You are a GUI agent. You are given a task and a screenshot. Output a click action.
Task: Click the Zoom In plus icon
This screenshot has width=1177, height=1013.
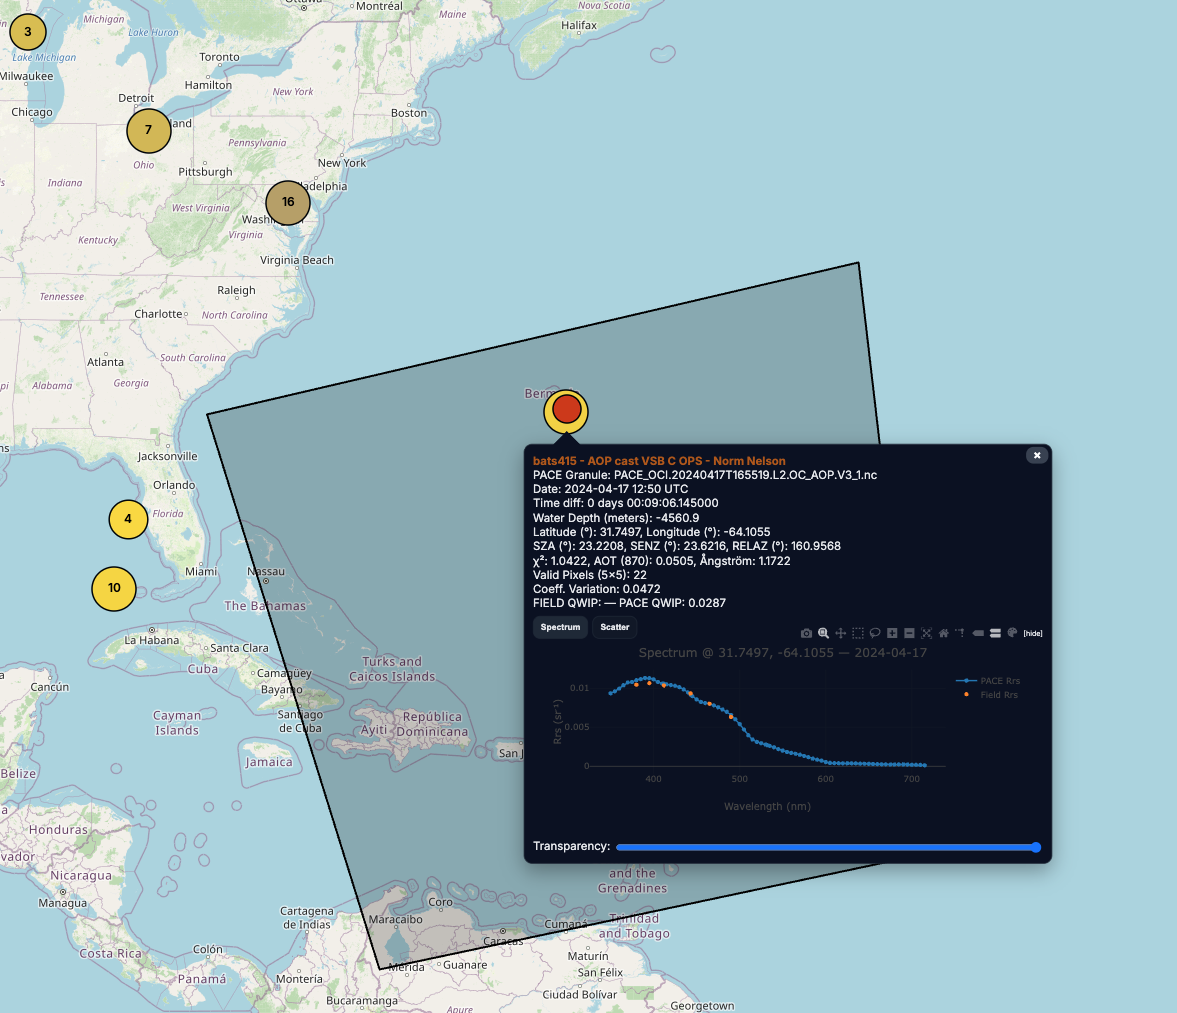892,633
